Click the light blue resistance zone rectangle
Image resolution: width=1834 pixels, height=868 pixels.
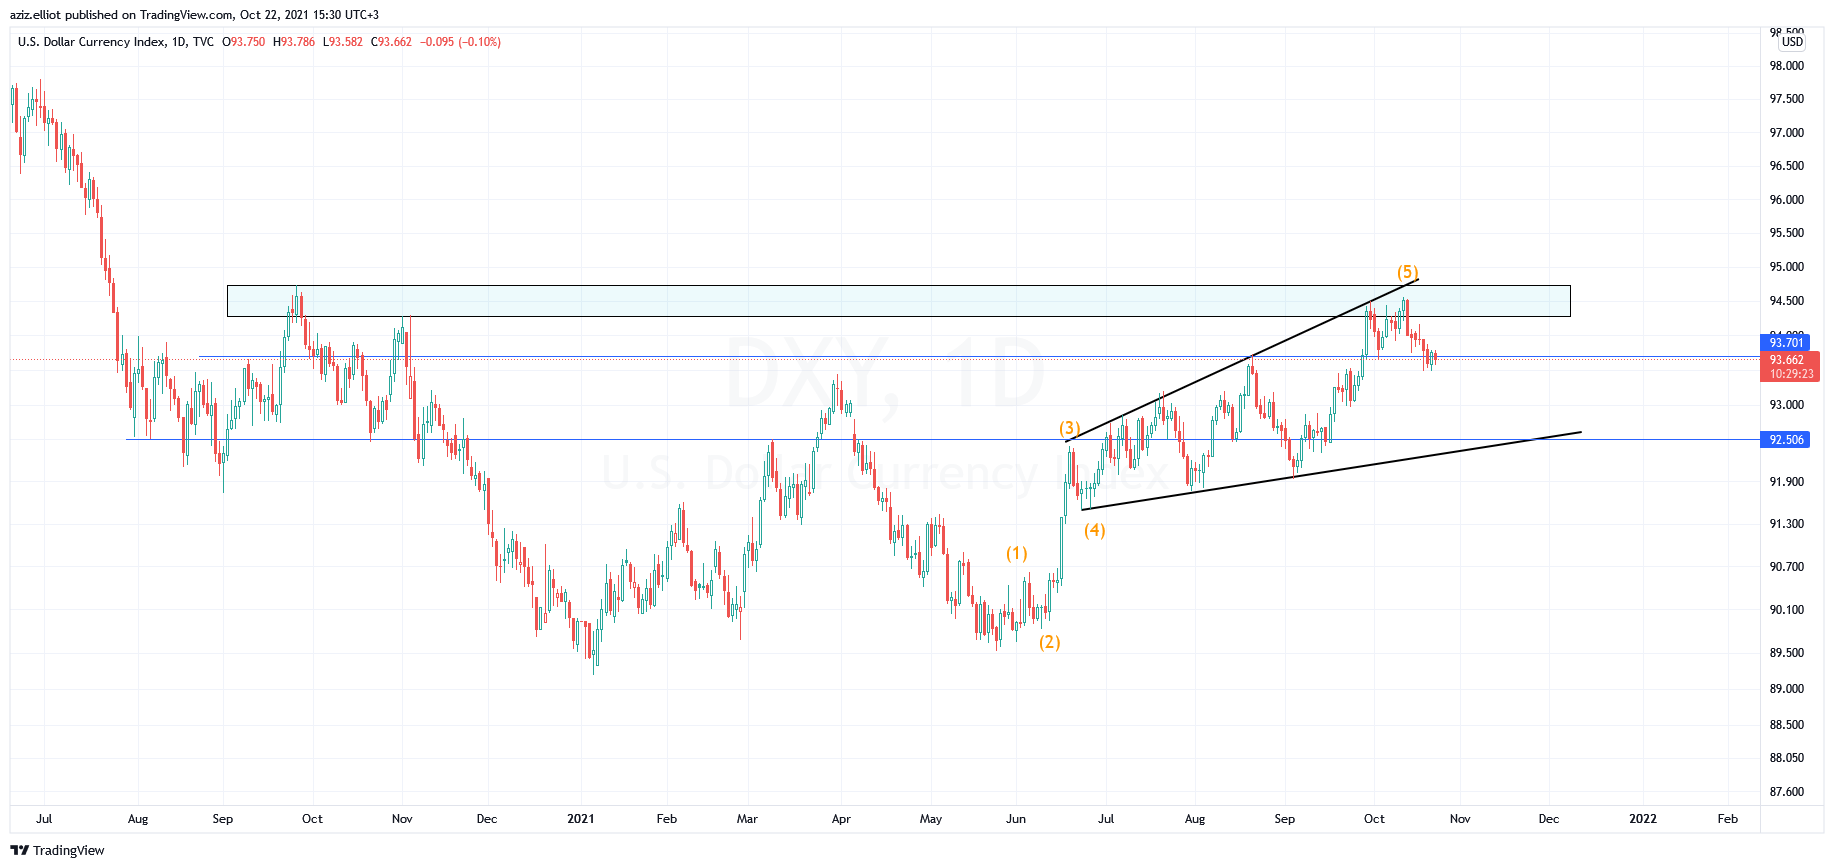click(x=898, y=301)
